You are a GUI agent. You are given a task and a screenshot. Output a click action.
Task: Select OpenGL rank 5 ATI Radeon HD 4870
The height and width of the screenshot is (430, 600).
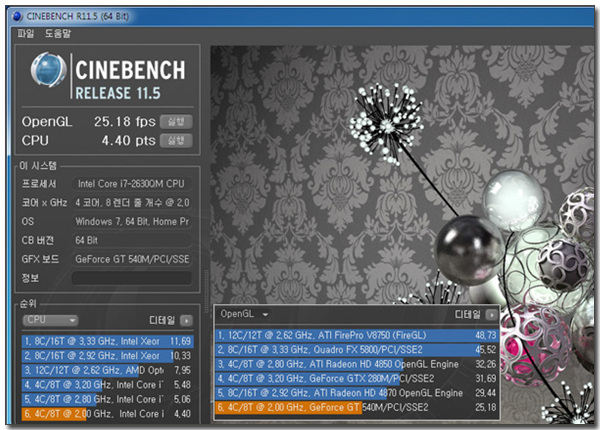click(357, 393)
